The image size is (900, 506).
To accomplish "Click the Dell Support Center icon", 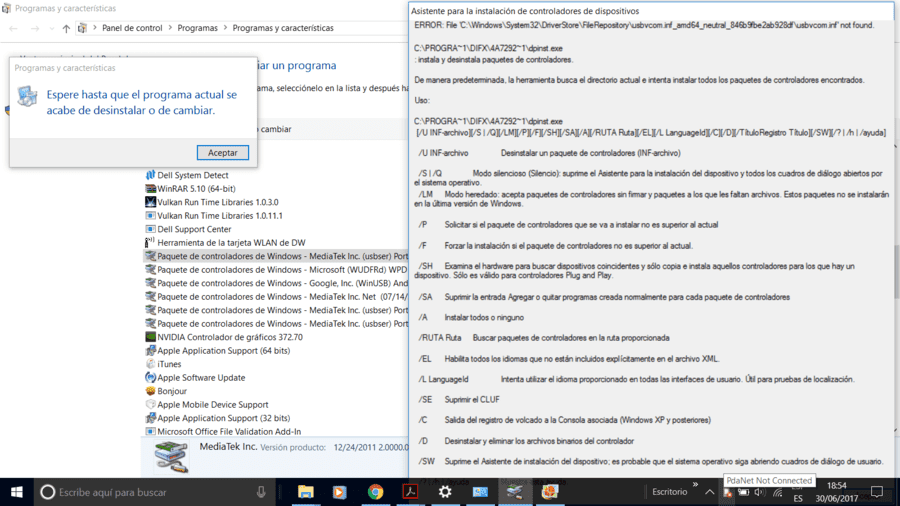I will click(x=150, y=229).
